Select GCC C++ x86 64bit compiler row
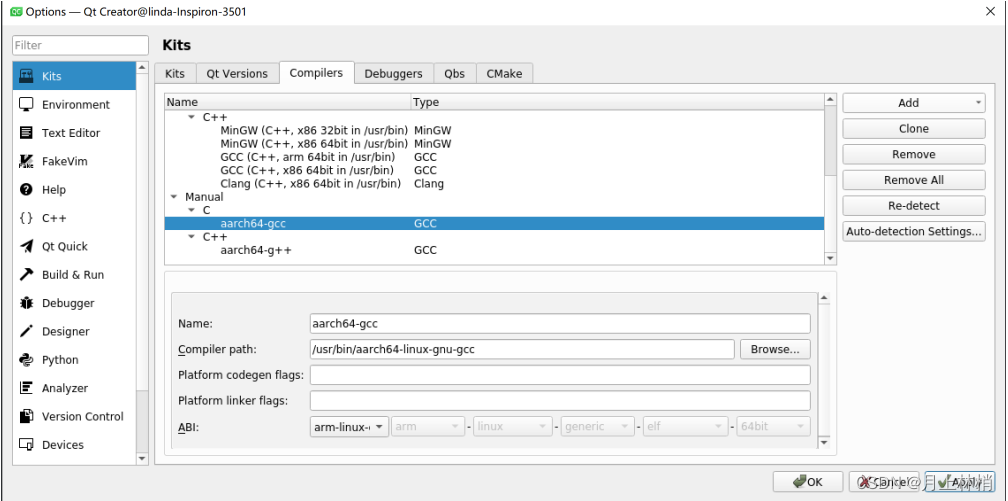The width and height of the screenshot is (1008, 501). [494, 170]
